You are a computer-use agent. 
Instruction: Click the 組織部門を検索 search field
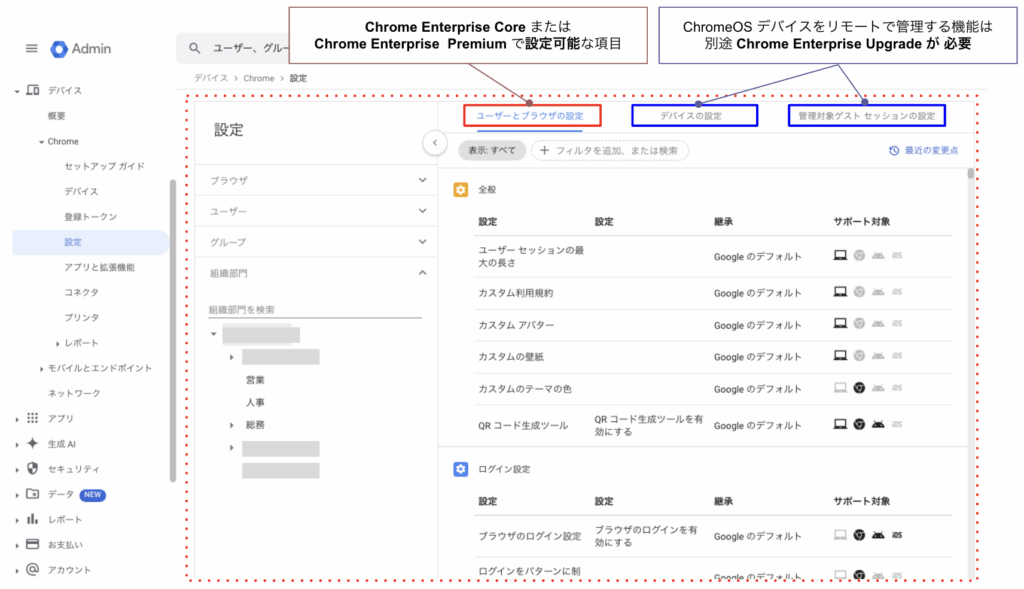[x=315, y=310]
